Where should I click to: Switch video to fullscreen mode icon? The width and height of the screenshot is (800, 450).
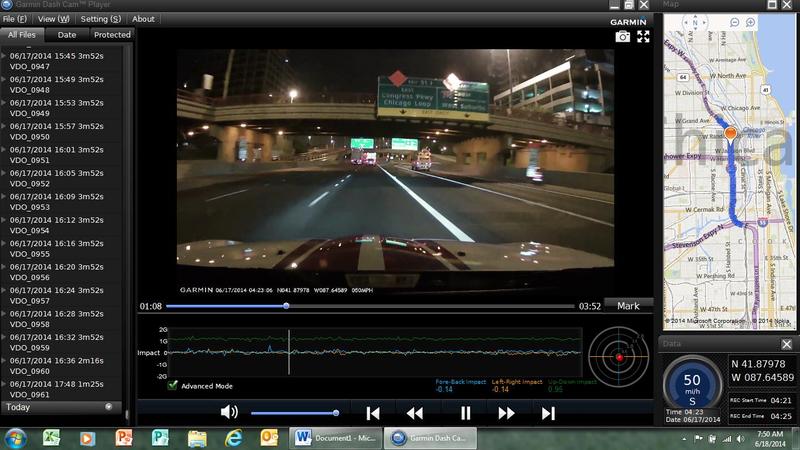click(643, 36)
